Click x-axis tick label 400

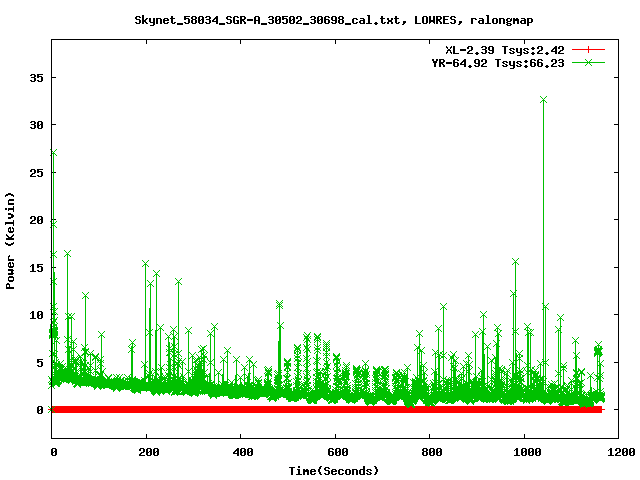coord(242,452)
